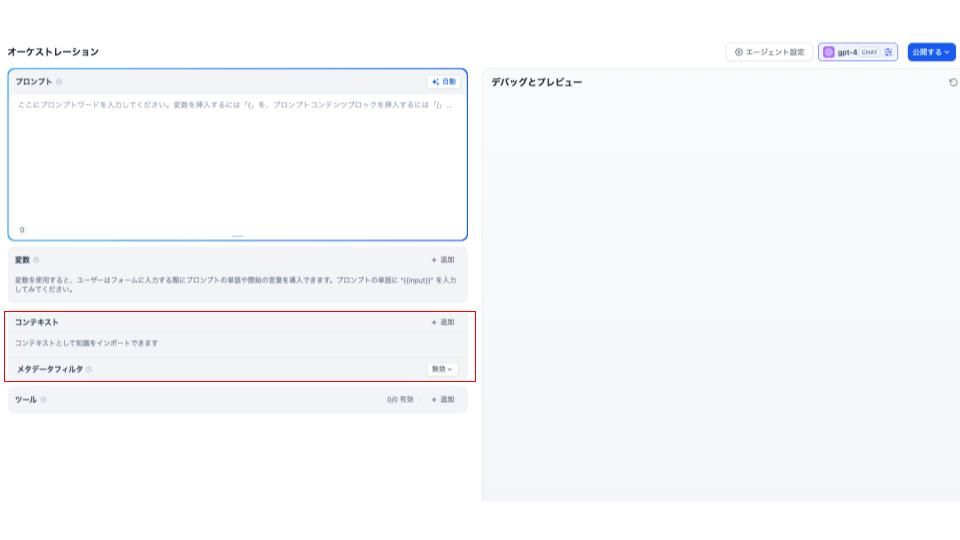Open the gpt-4 CHAT model selector
This screenshot has height=540, width=960.
click(858, 52)
